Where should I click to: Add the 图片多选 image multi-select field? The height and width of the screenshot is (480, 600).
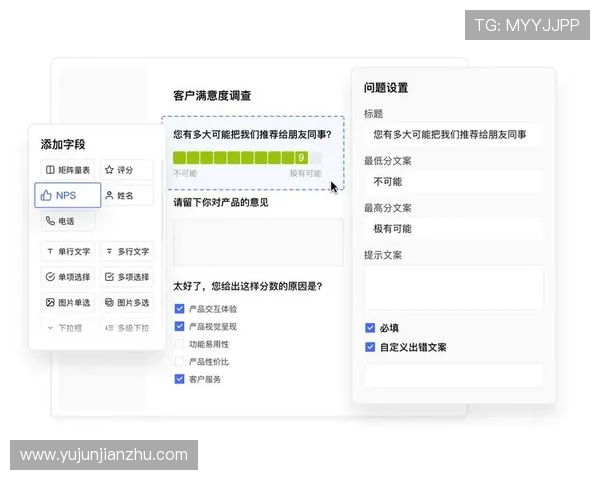(127, 302)
